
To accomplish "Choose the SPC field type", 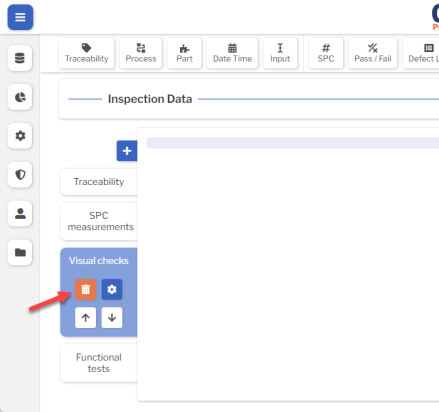I will (x=326, y=53).
